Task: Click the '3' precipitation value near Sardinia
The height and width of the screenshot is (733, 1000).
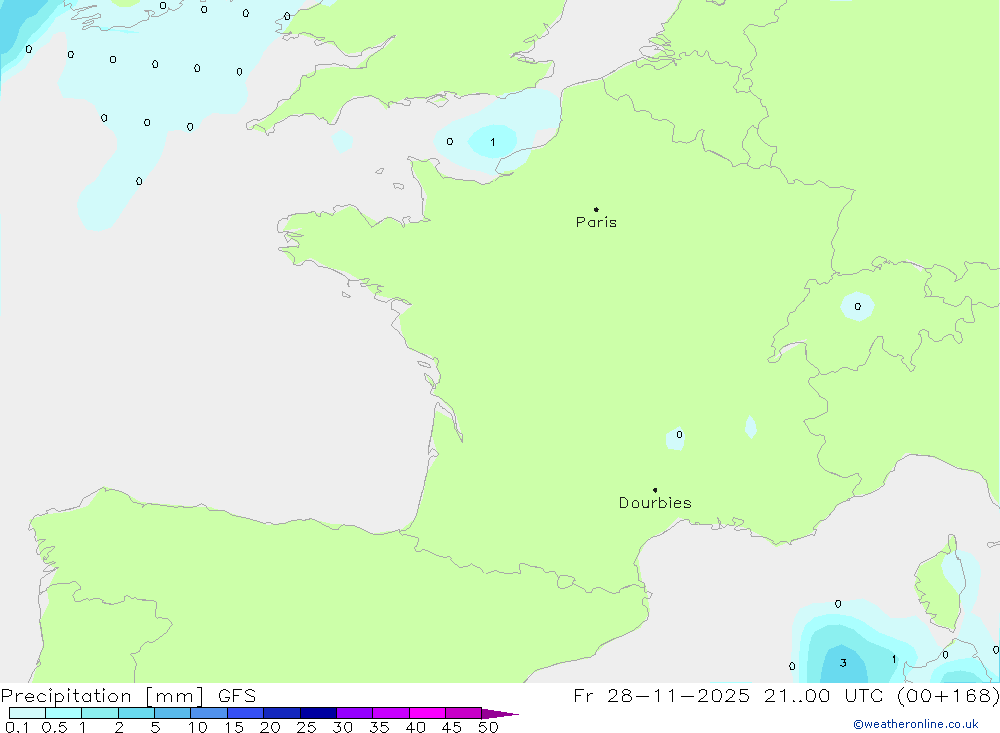Action: 843,663
